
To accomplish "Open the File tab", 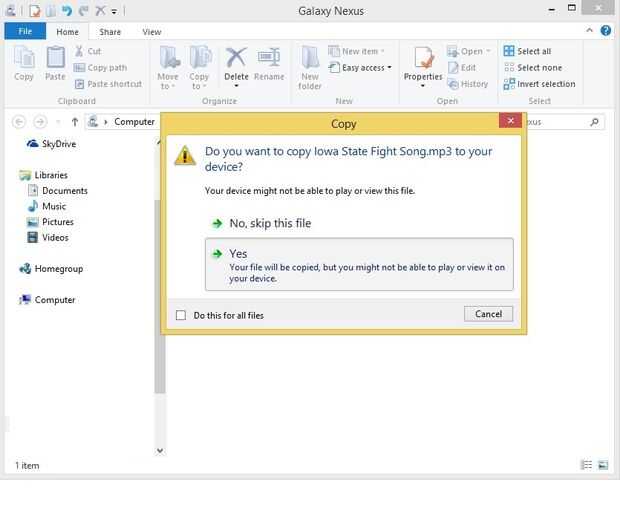I will coord(25,31).
